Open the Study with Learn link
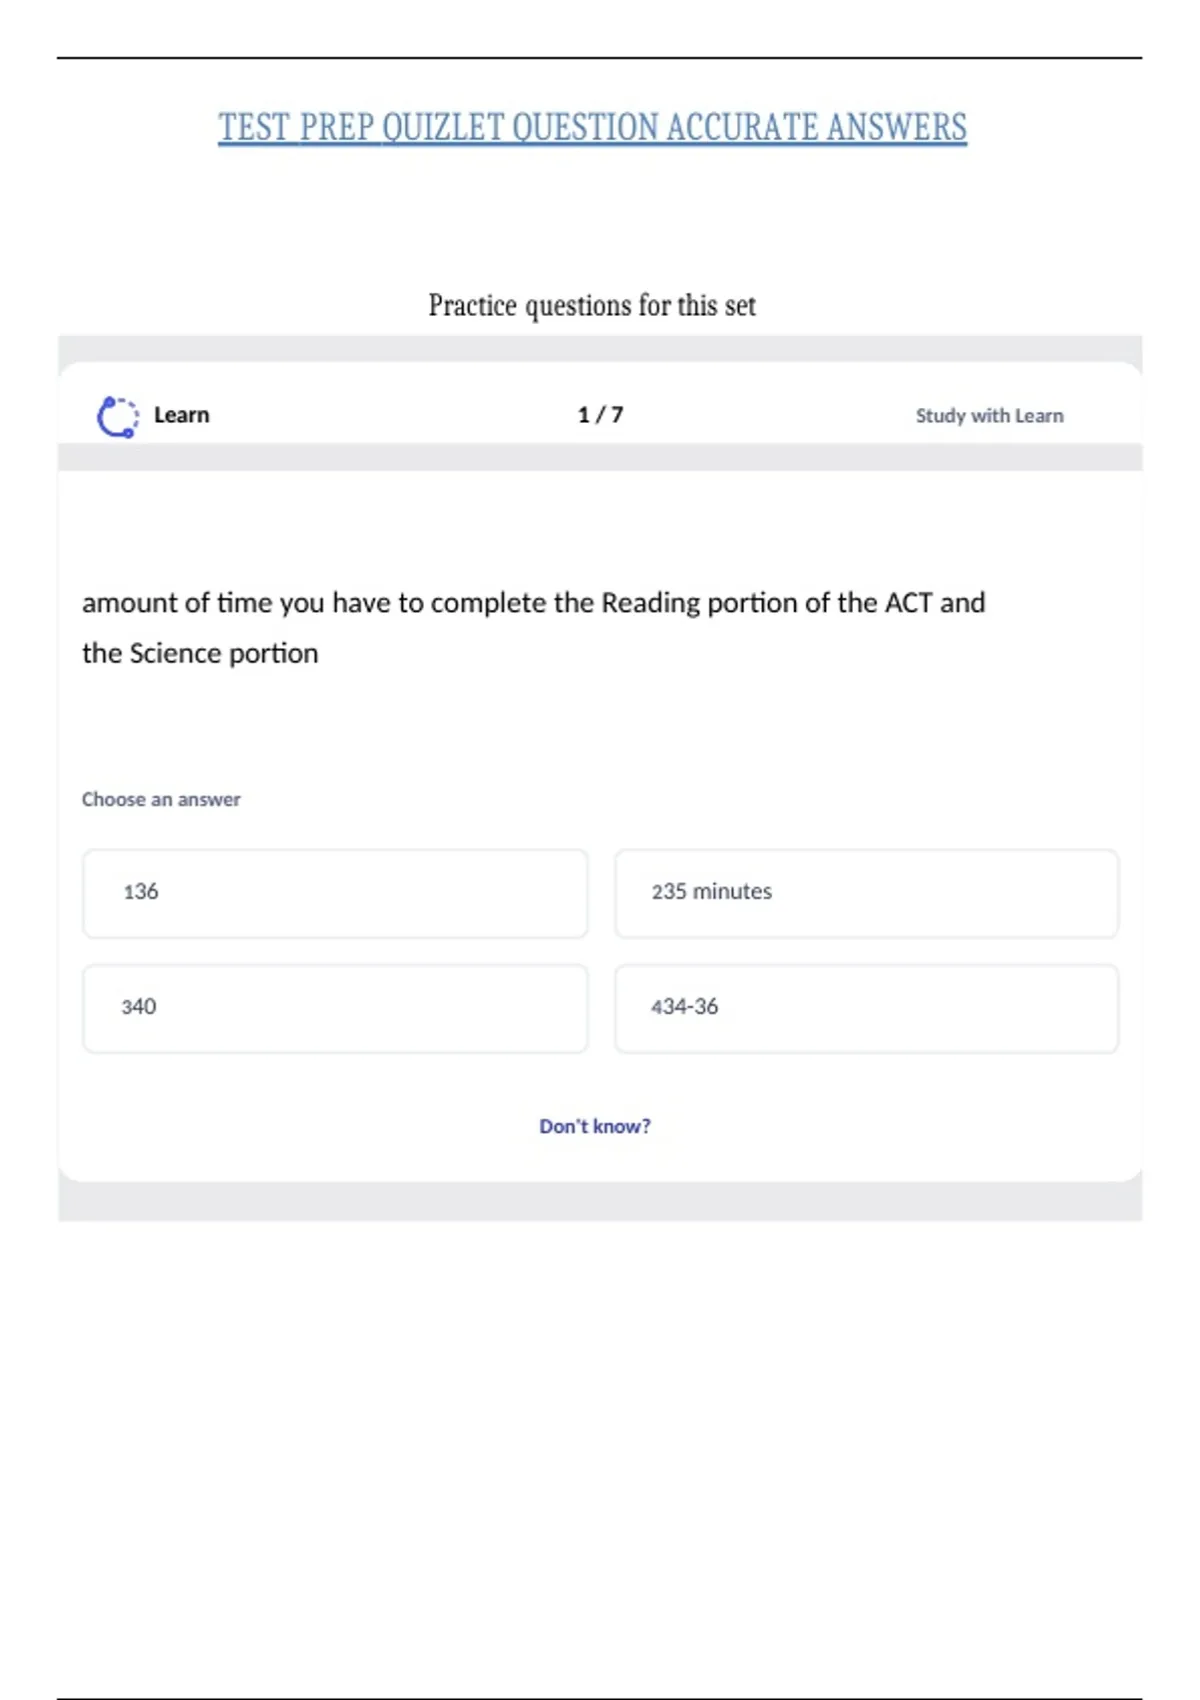Screen dimensions: 1200x1700 point(989,416)
